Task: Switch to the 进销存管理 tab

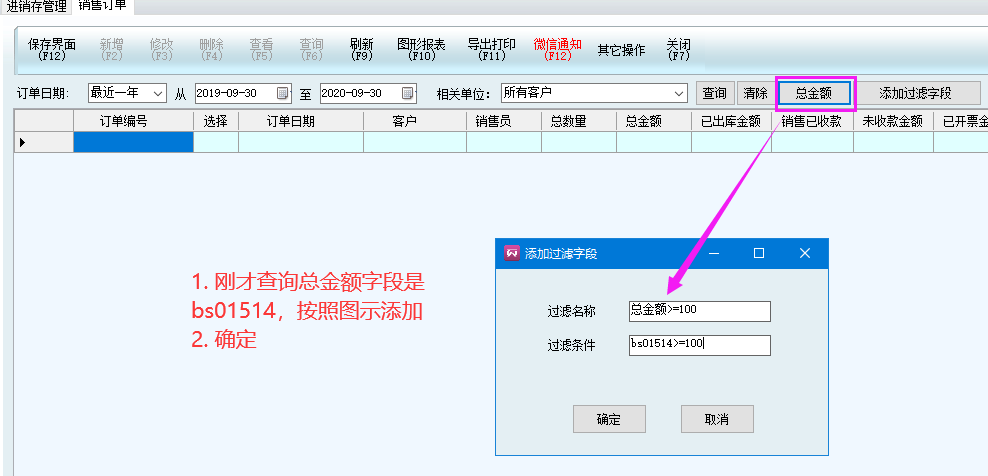Action: 36,7
